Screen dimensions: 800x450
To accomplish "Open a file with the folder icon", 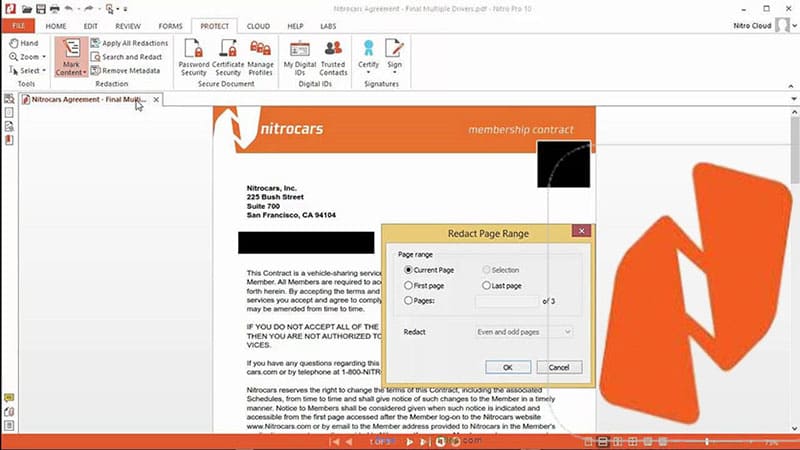I will click(x=27, y=9).
